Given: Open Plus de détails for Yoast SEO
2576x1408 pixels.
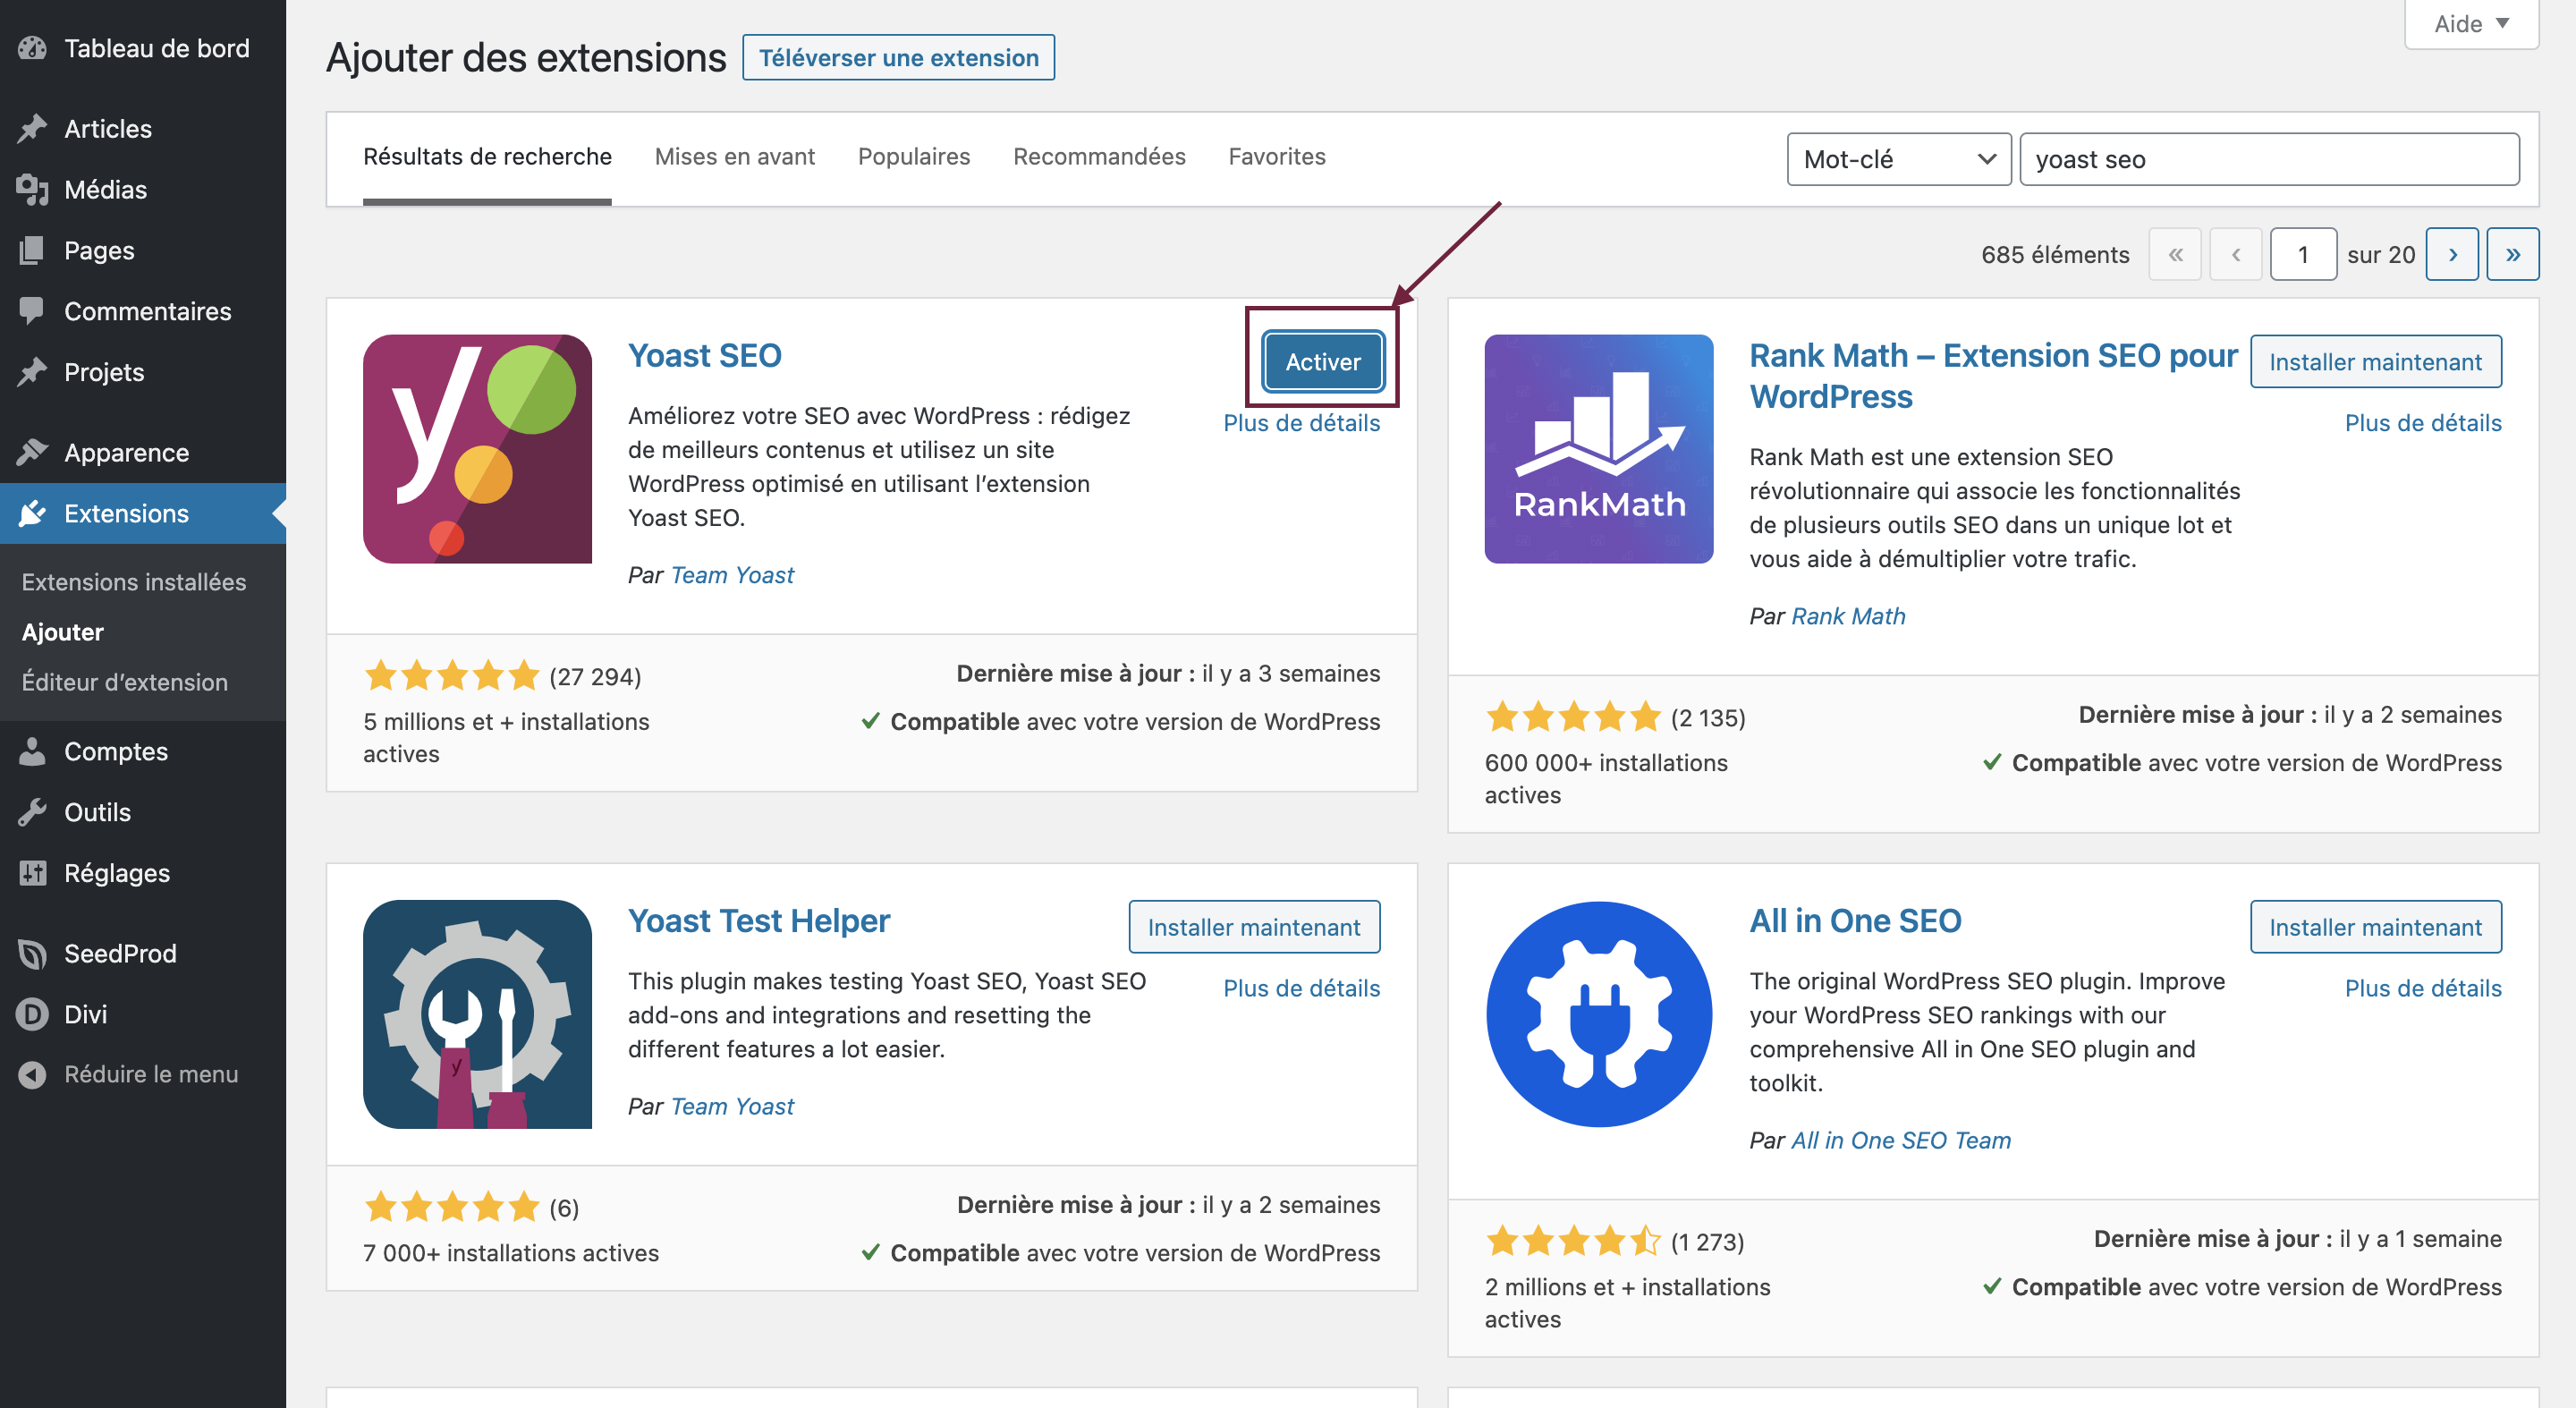Looking at the screenshot, I should [x=1301, y=423].
